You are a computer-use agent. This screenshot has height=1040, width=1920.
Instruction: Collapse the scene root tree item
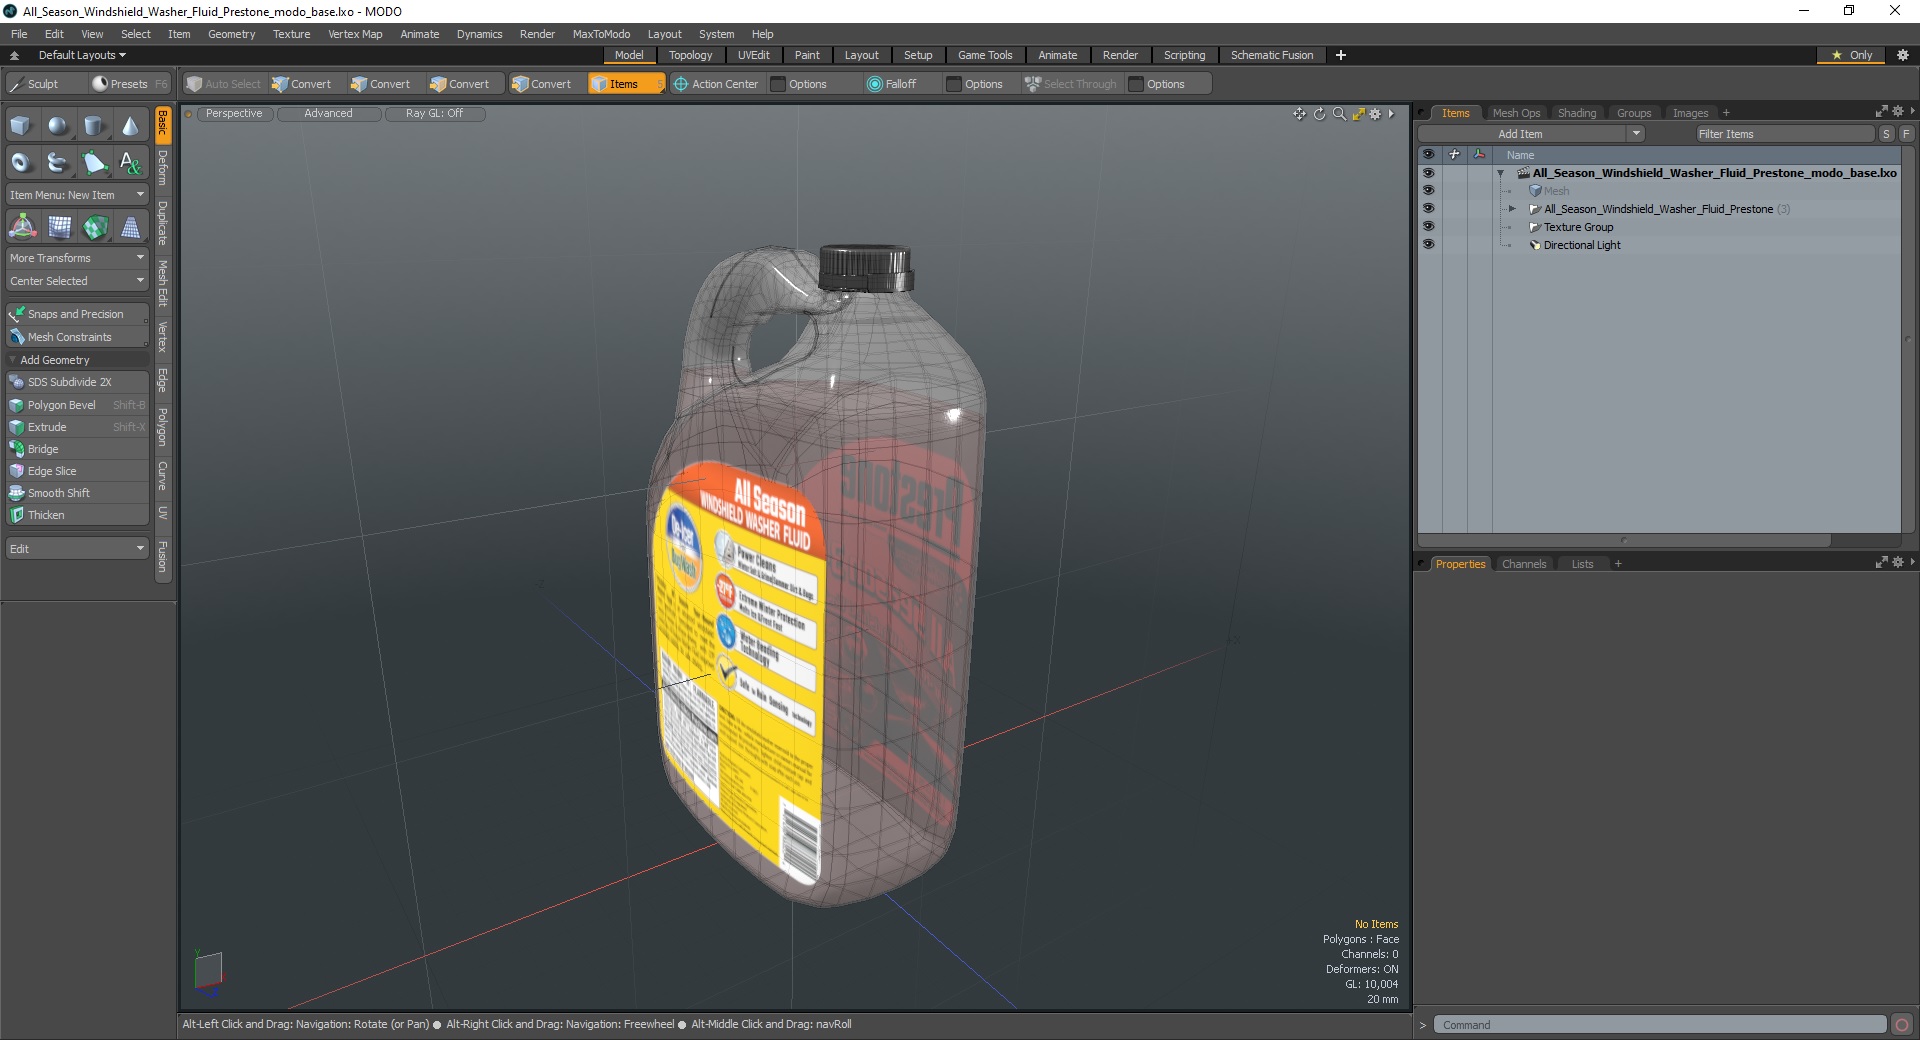click(1500, 173)
